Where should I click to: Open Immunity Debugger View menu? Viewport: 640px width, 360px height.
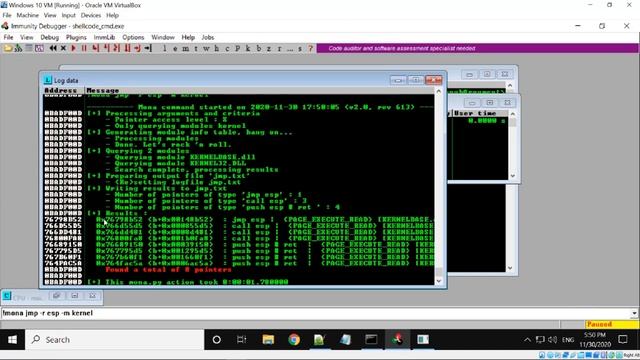pos(27,37)
